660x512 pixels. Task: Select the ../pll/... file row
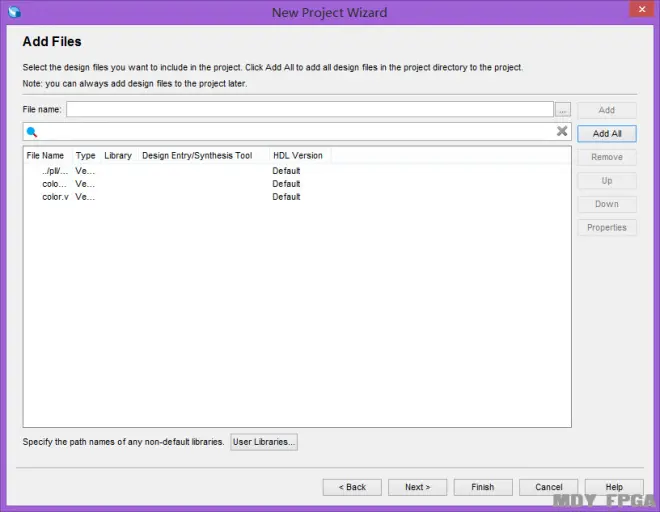(297, 171)
